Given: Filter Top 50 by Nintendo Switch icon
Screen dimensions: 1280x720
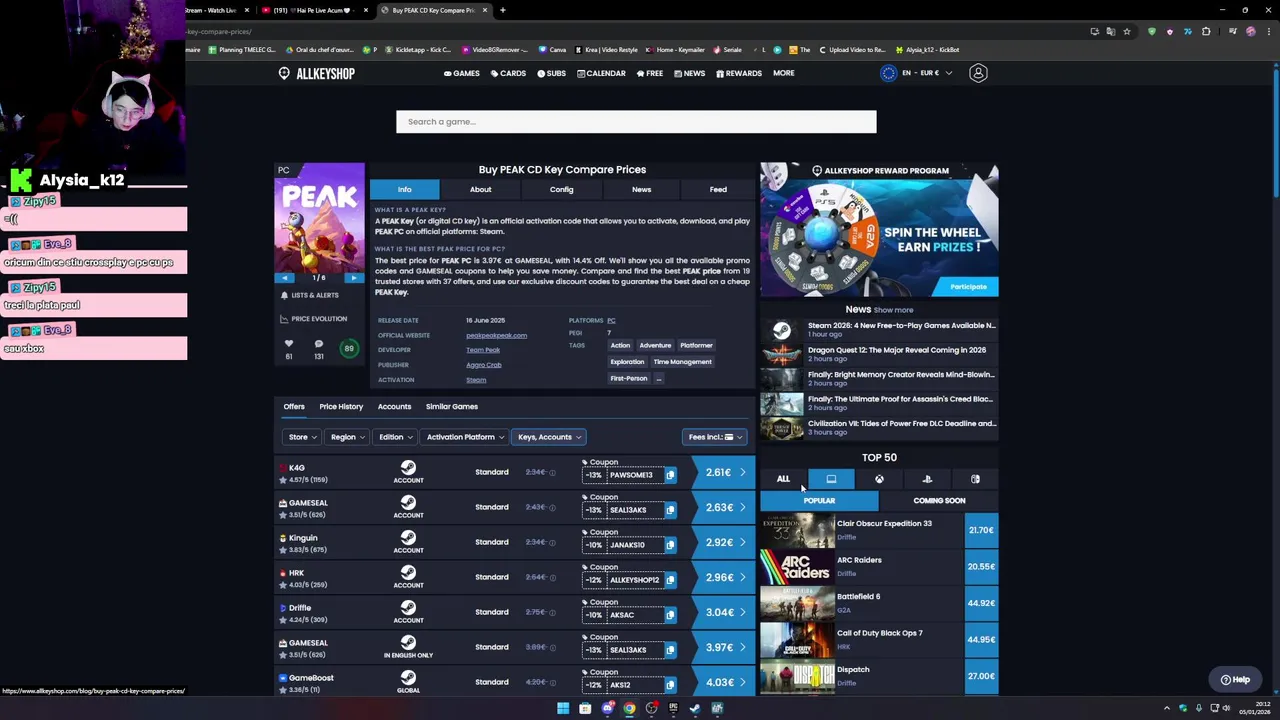Looking at the screenshot, I should pyautogui.click(x=975, y=479).
